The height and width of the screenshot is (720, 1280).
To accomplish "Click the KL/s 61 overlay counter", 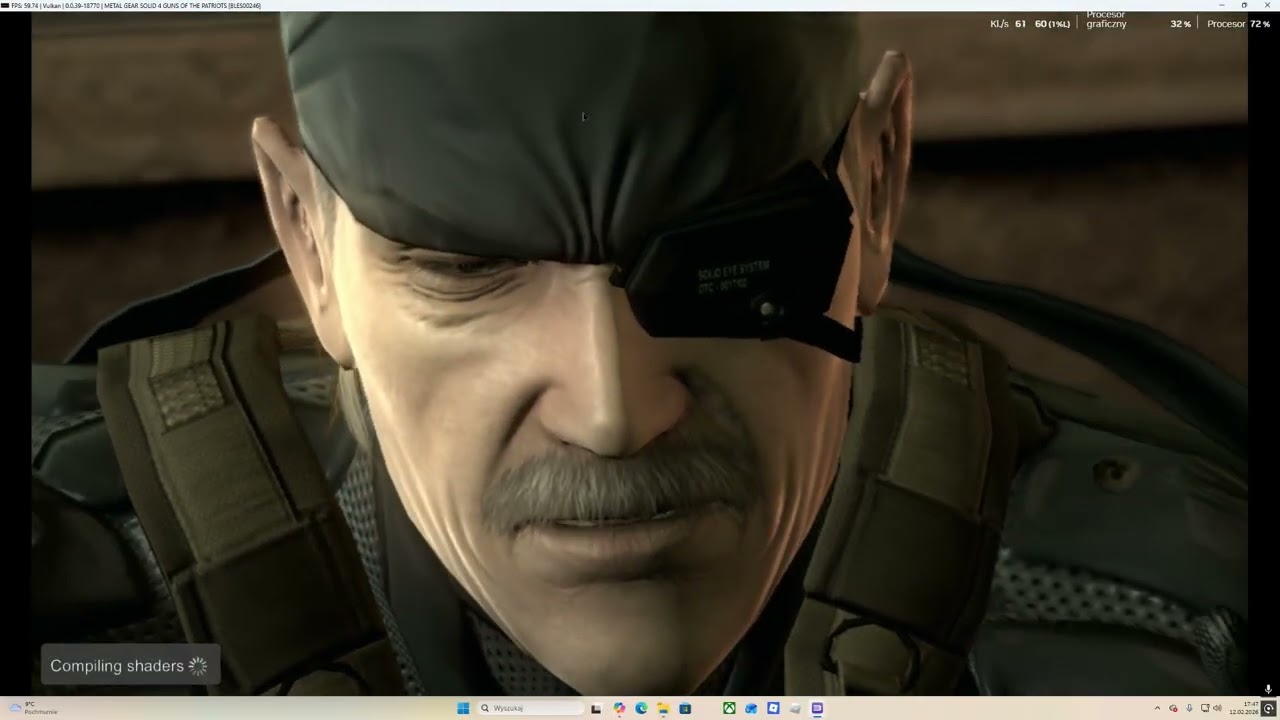I will [x=1008, y=23].
